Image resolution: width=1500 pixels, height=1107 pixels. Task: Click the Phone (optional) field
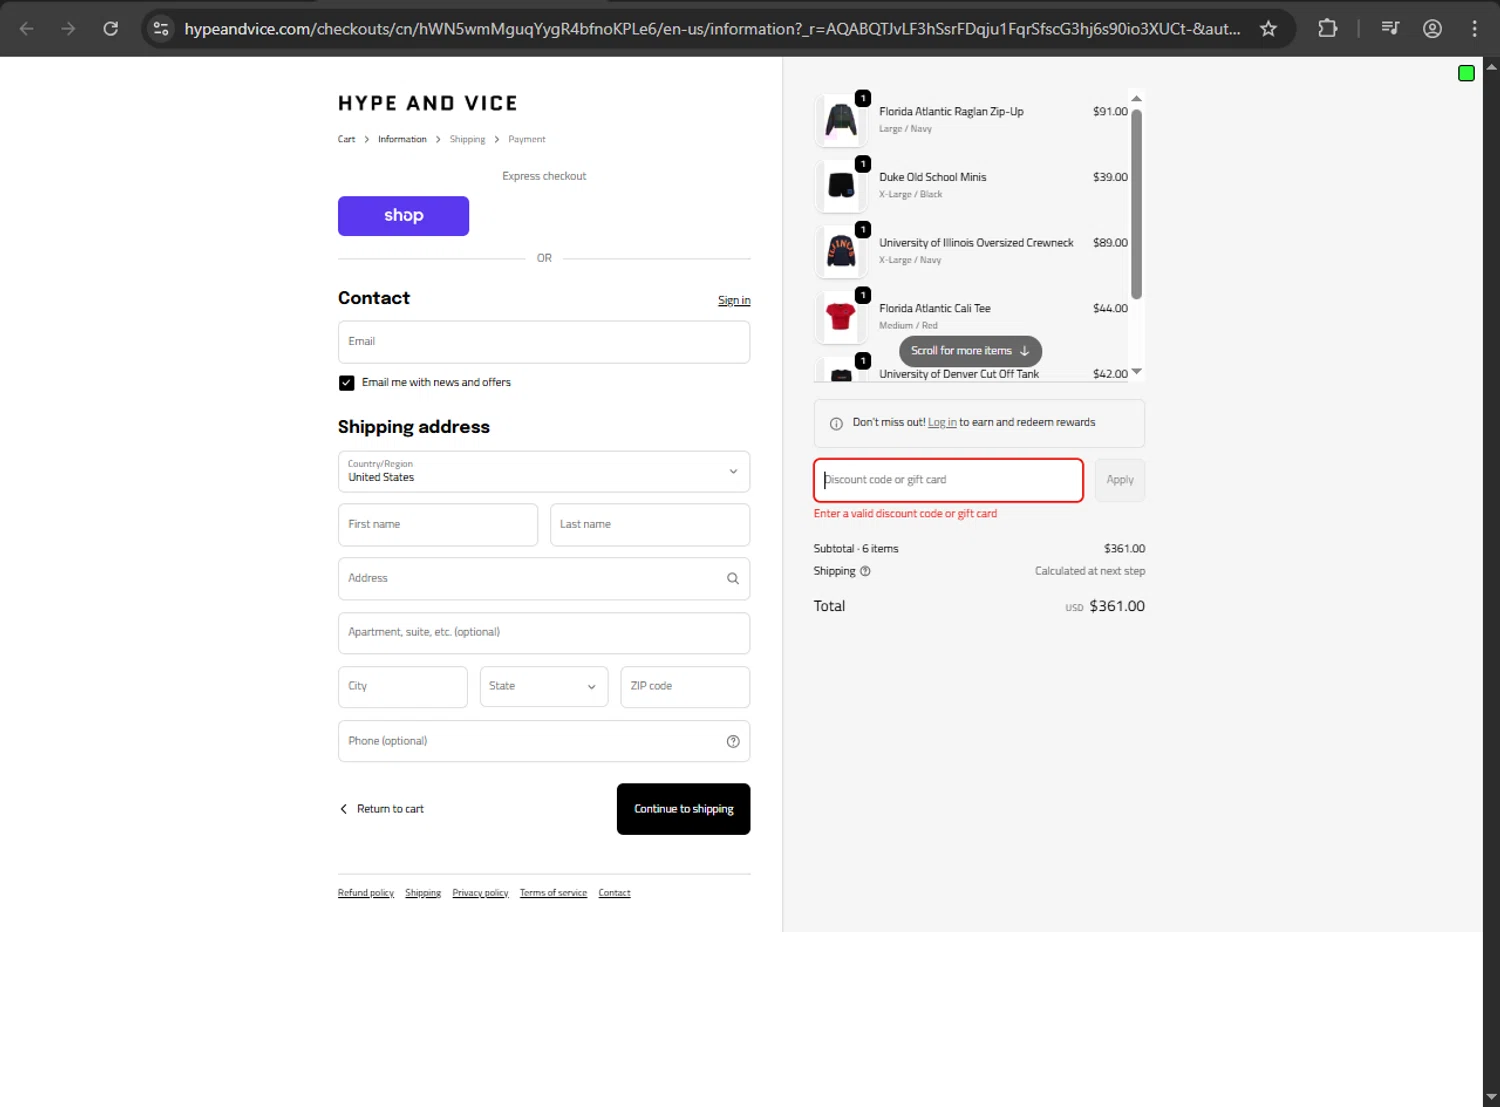[x=544, y=741]
